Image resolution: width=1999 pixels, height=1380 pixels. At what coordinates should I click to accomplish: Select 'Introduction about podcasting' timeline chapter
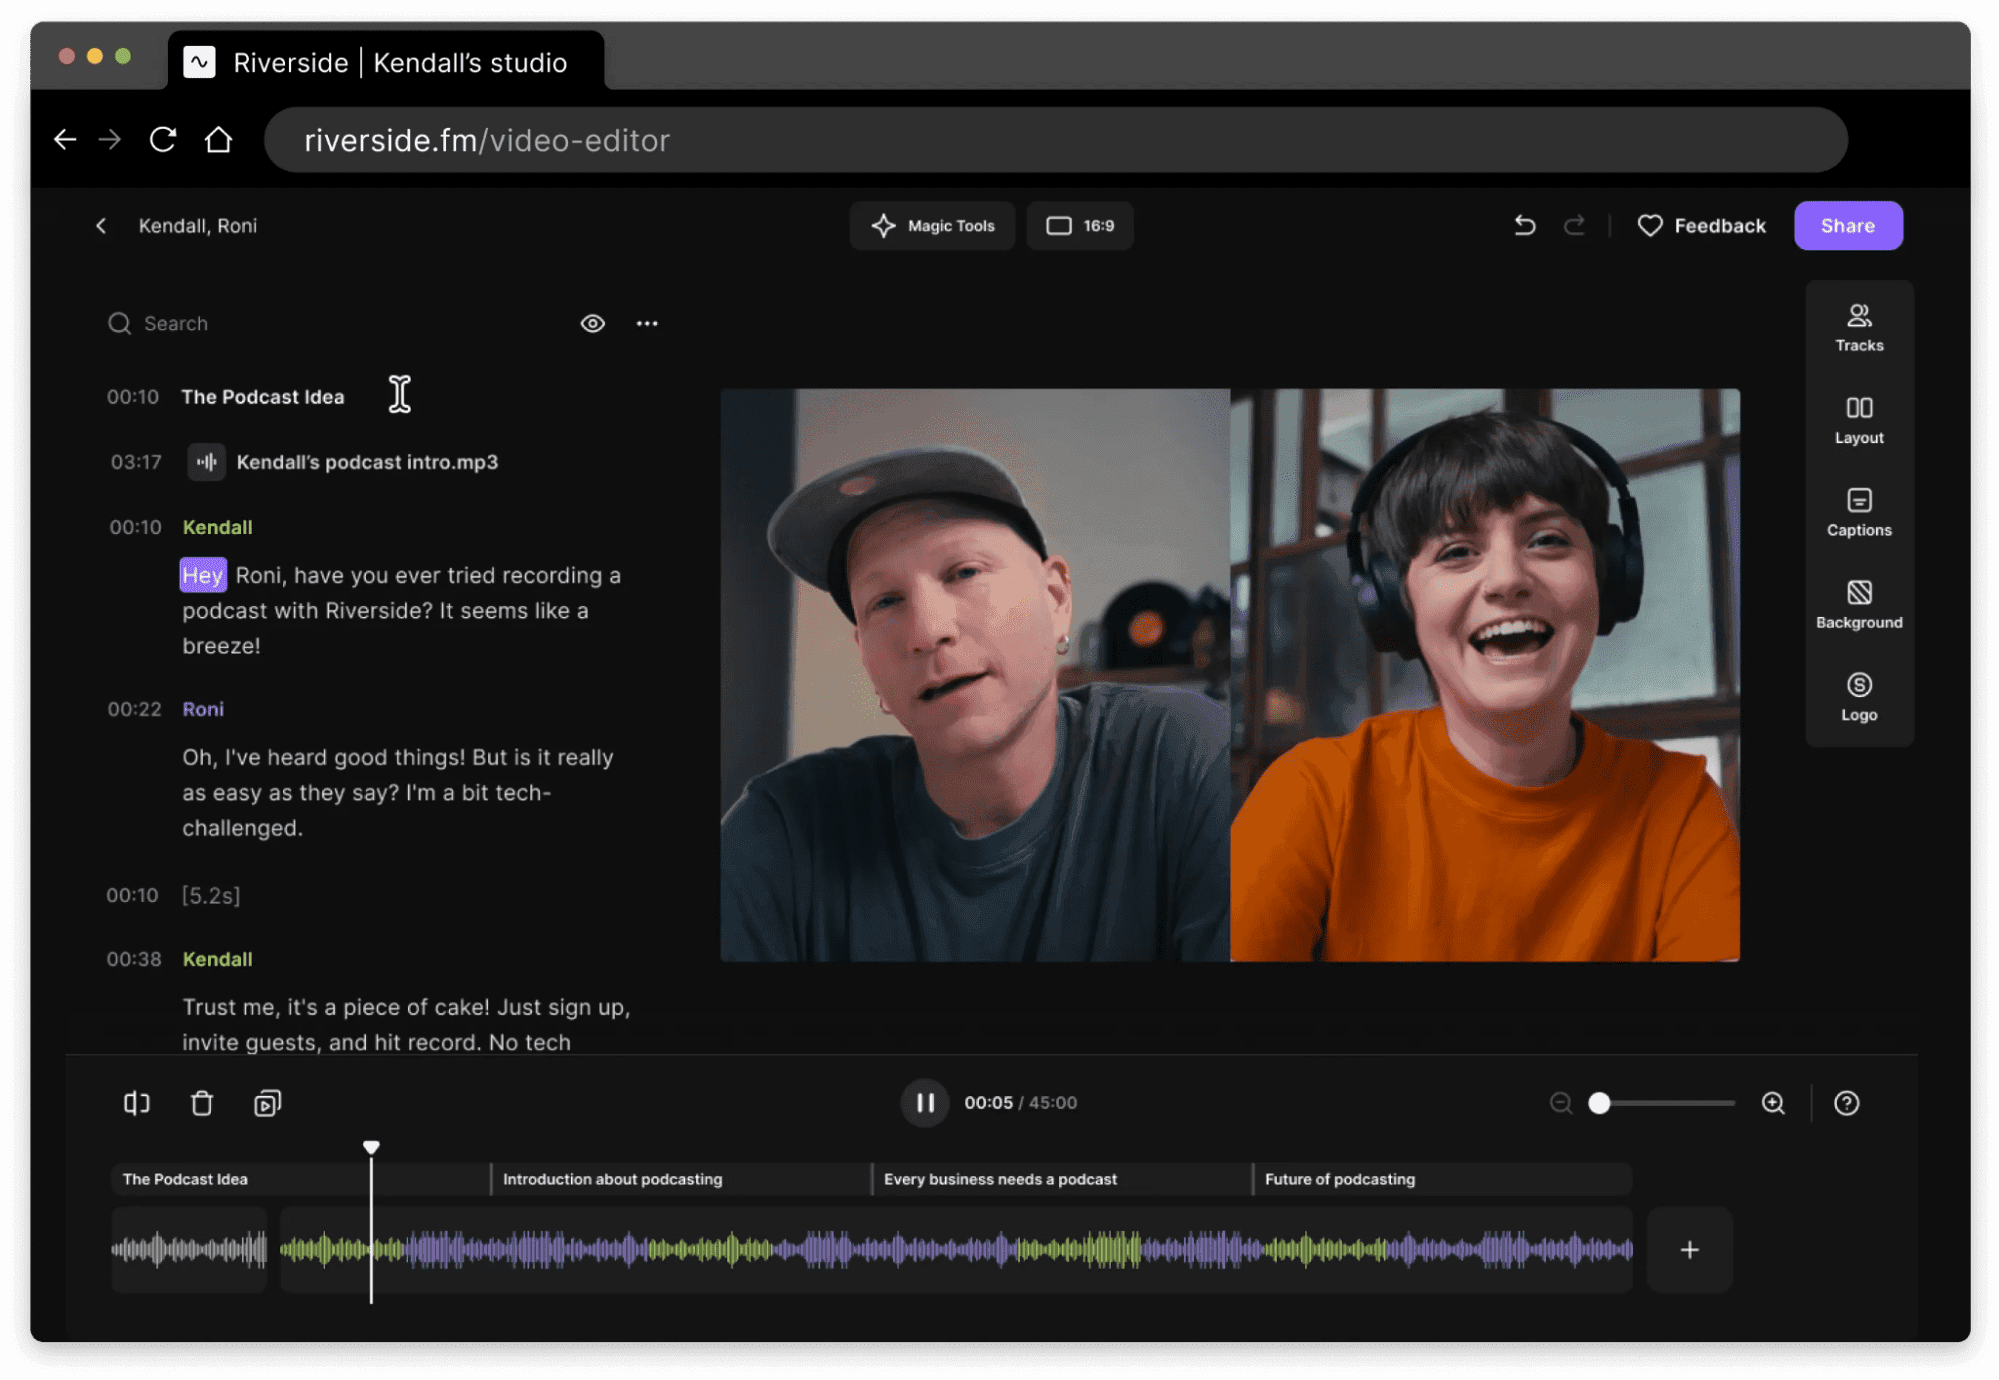(681, 1178)
